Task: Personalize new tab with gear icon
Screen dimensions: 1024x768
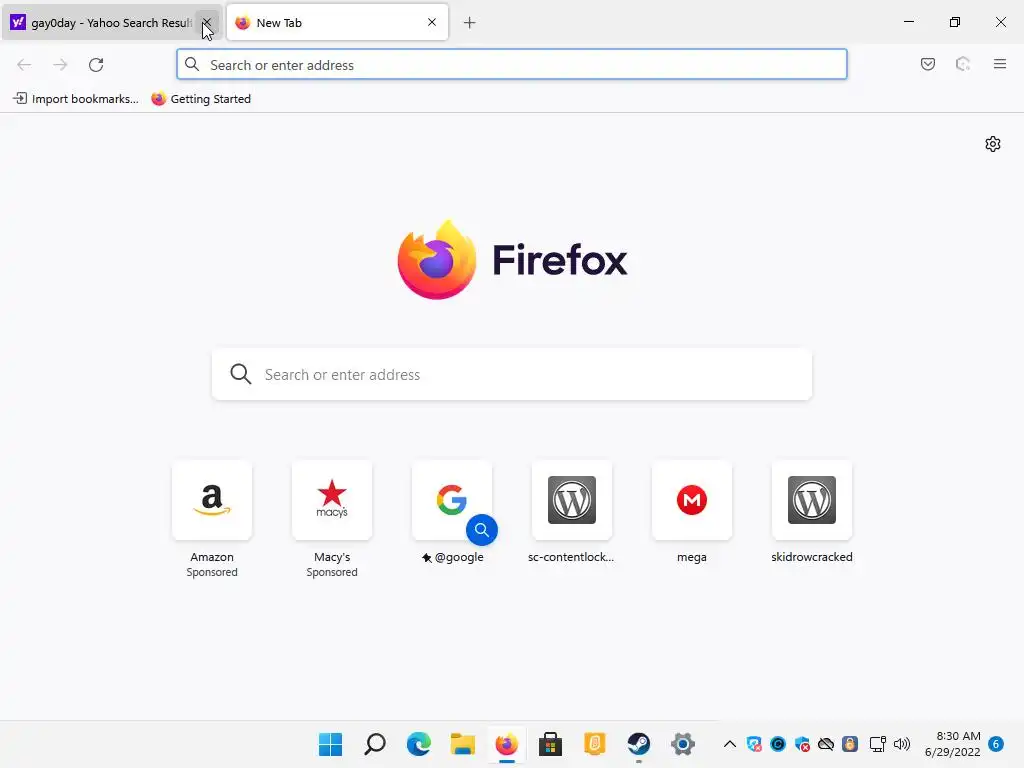Action: pyautogui.click(x=993, y=144)
